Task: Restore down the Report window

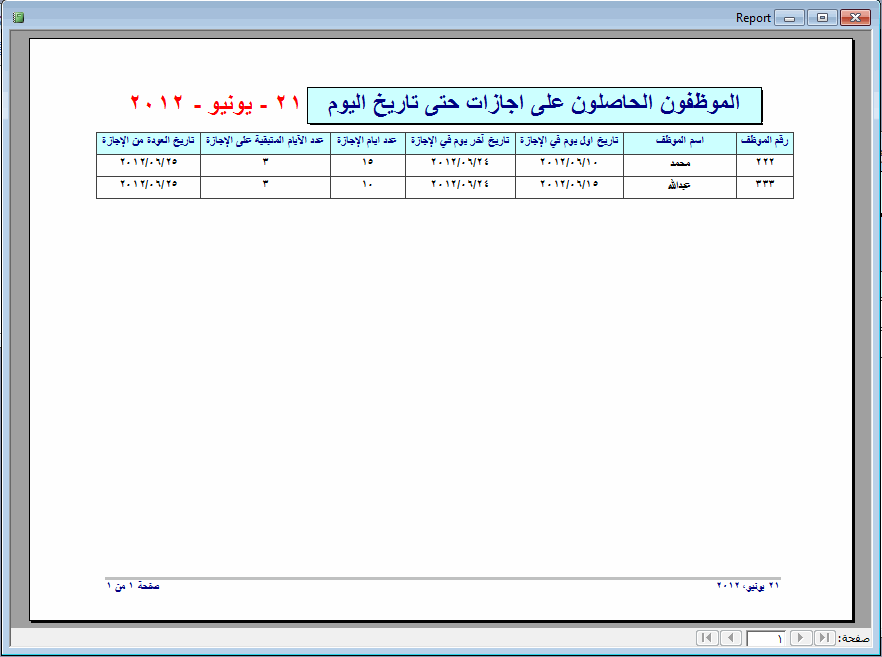Action: pos(822,18)
